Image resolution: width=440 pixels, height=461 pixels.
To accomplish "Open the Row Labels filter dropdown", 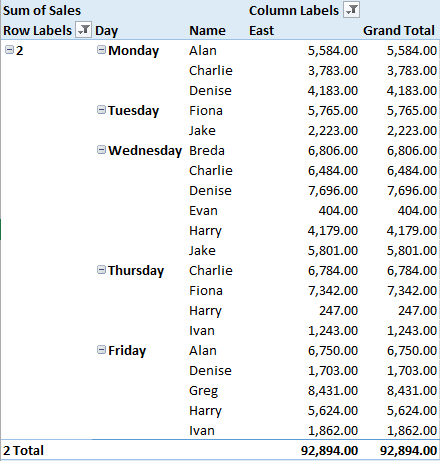I will point(83,30).
